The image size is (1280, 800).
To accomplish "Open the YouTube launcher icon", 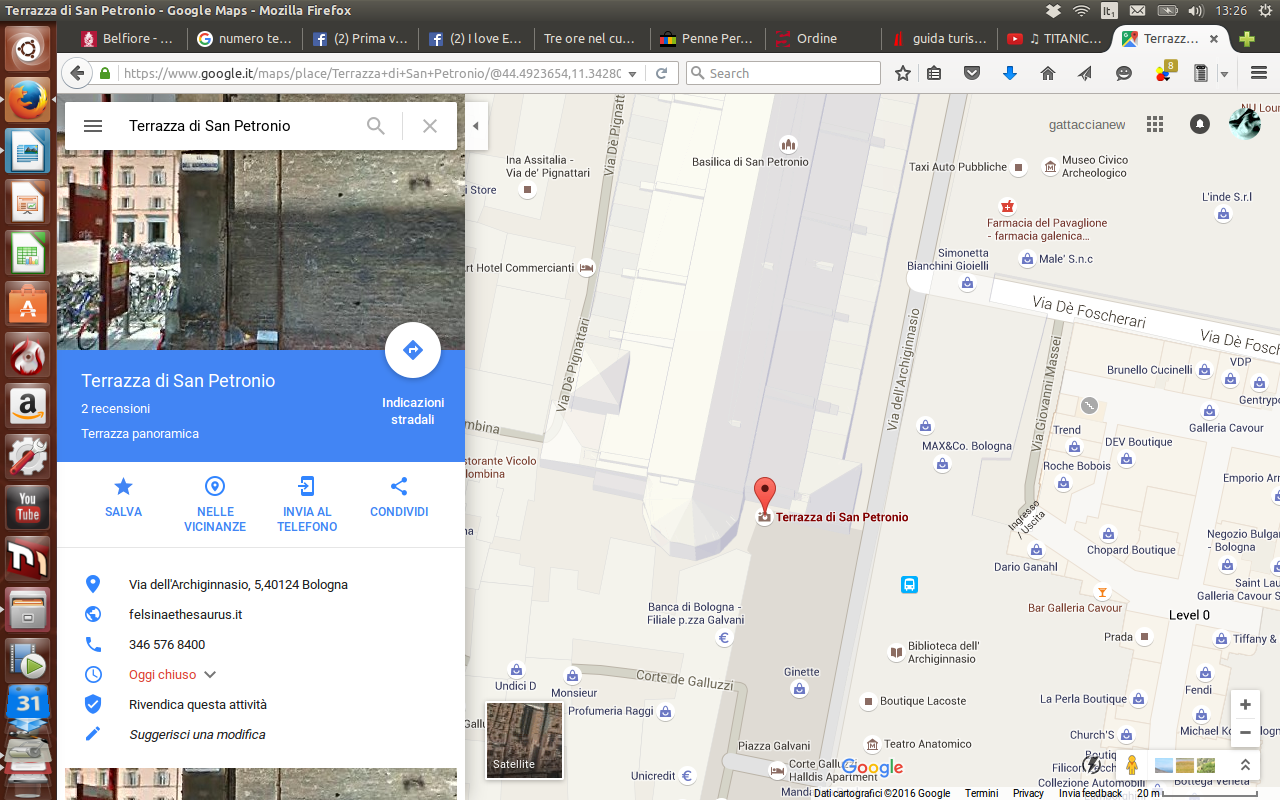I will tap(27, 508).
